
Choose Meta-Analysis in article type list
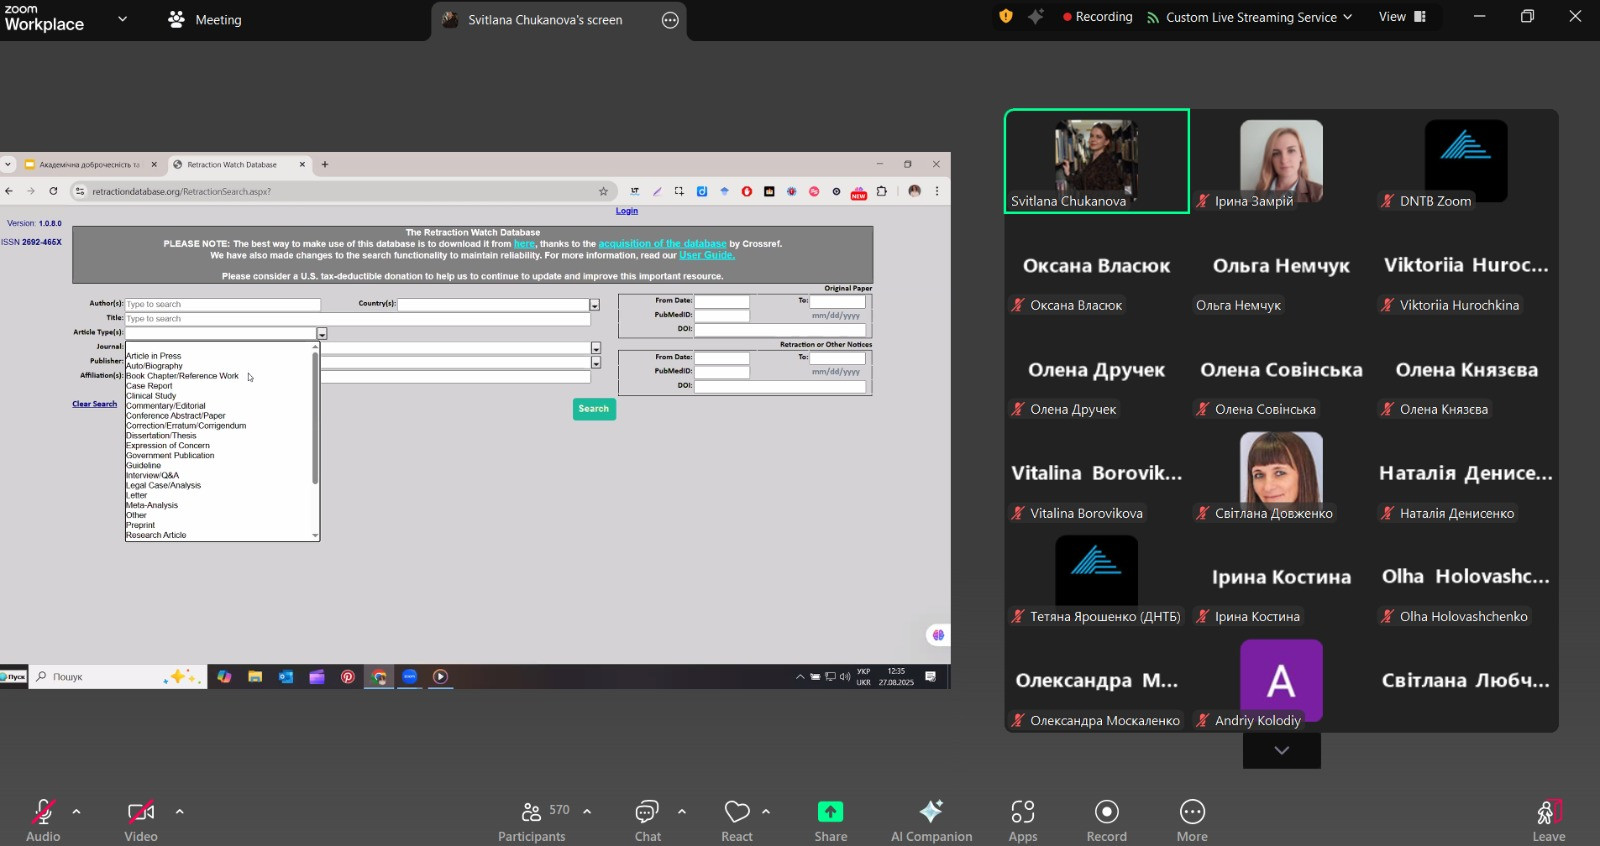[x=152, y=505]
